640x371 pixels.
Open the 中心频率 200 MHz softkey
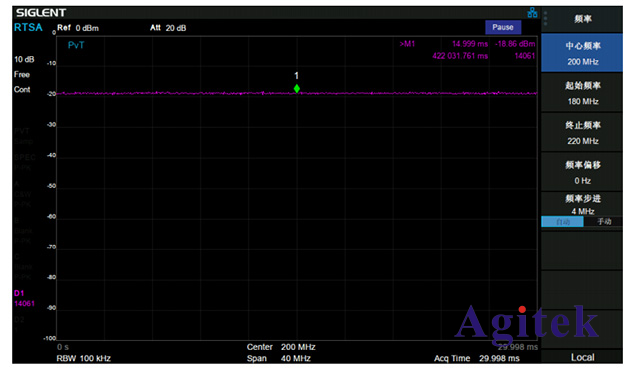(x=582, y=53)
